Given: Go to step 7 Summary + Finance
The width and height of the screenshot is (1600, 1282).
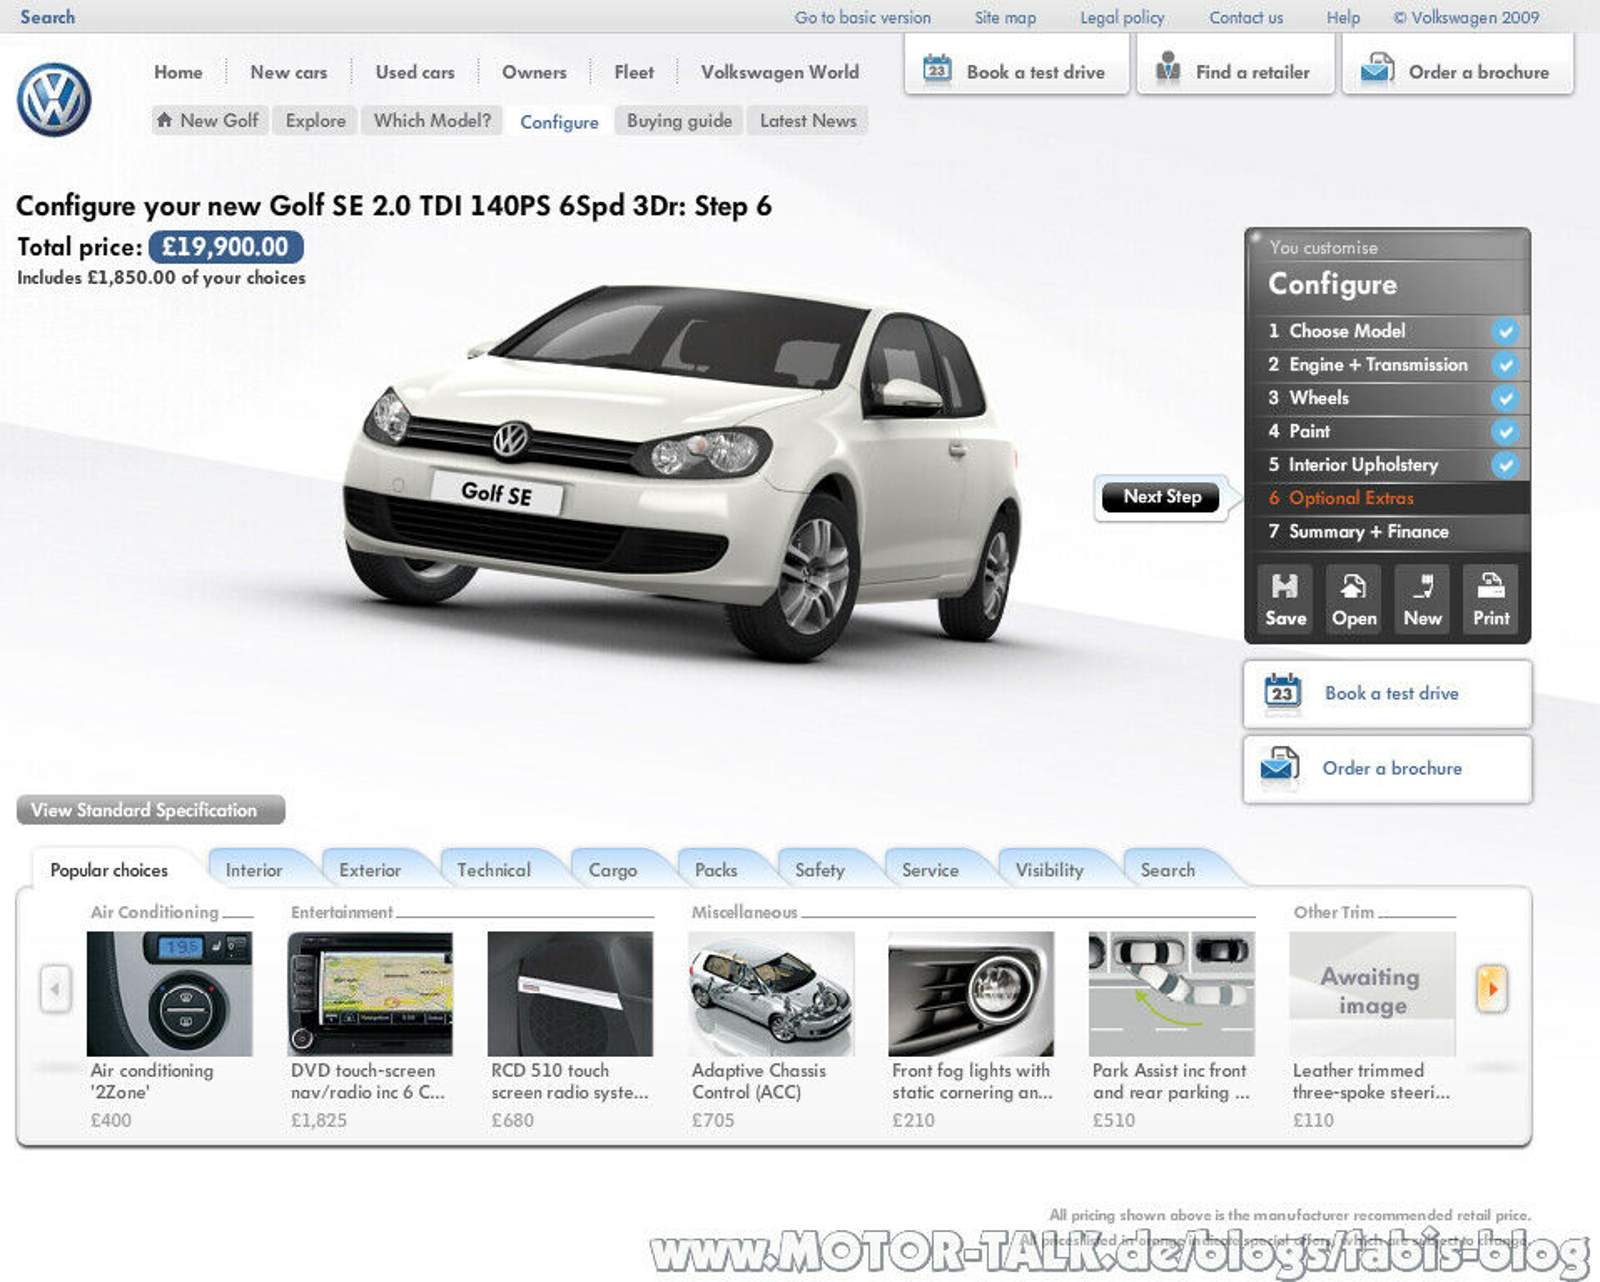Looking at the screenshot, I should click(1388, 532).
